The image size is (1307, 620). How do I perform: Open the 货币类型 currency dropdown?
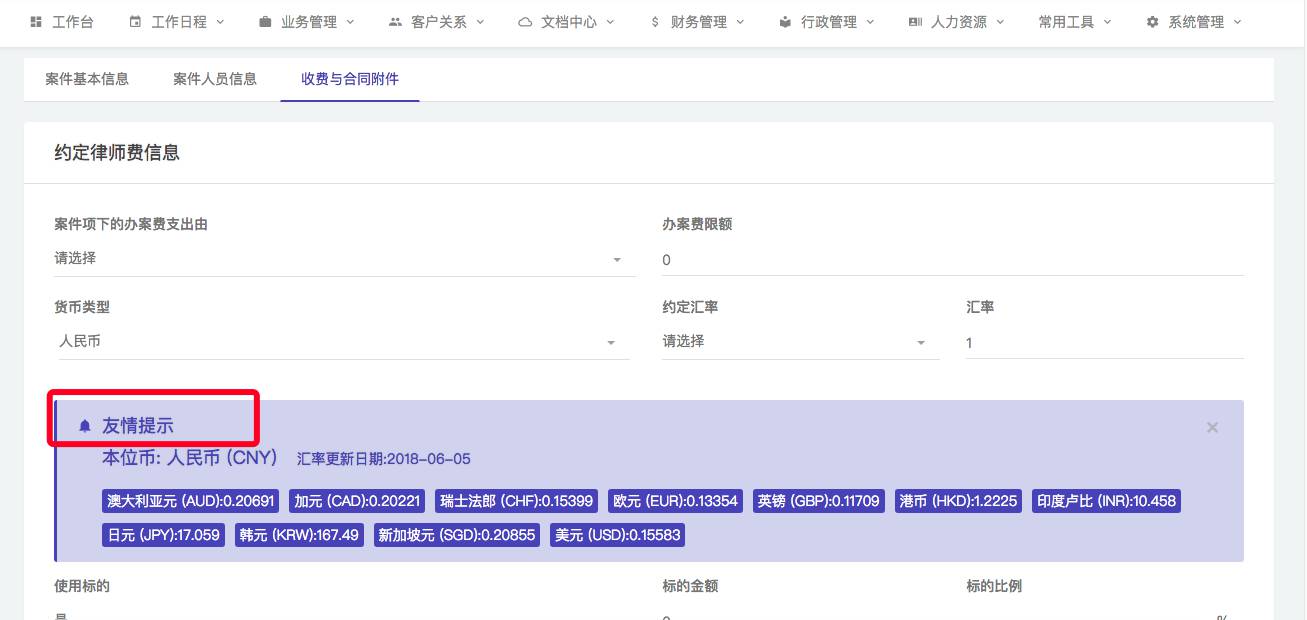(610, 343)
